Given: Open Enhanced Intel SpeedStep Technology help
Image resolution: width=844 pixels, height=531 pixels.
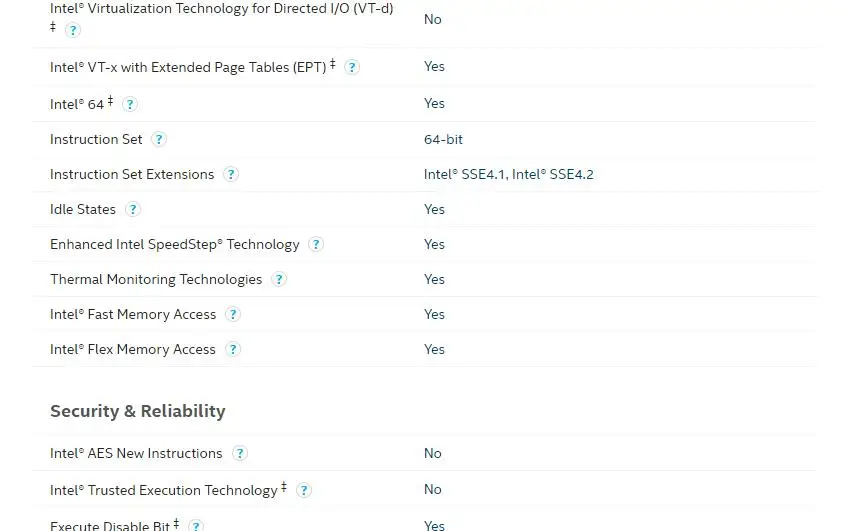Looking at the screenshot, I should (x=316, y=244).
